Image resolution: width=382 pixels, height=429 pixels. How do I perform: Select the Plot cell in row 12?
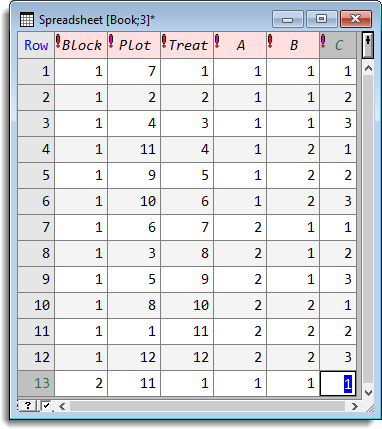134,357
